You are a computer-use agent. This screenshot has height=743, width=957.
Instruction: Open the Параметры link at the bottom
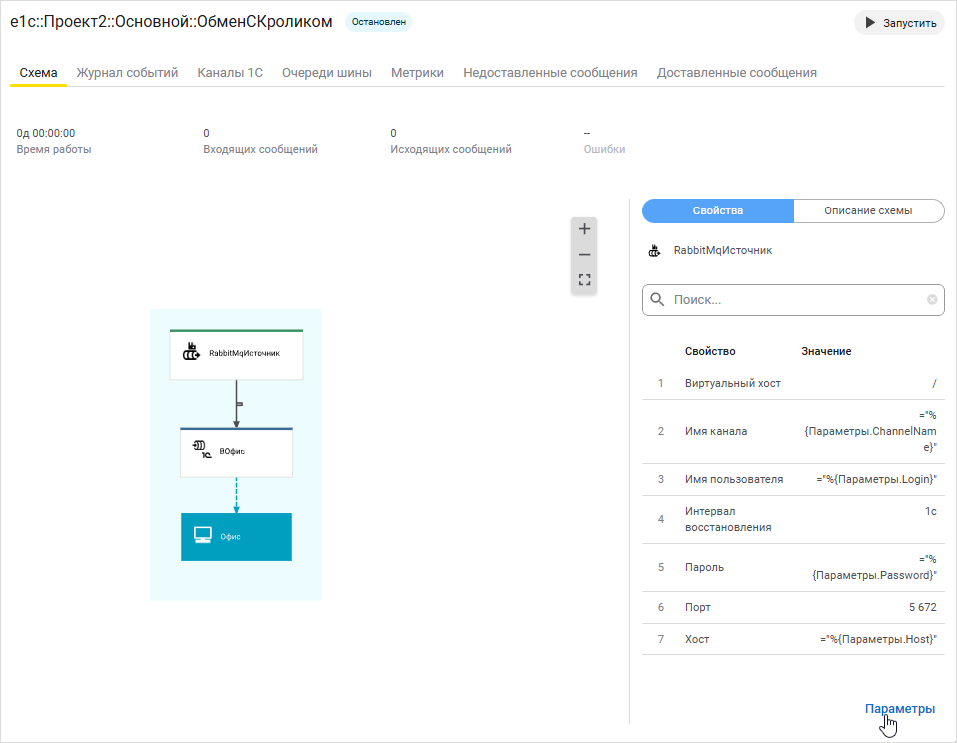899,707
